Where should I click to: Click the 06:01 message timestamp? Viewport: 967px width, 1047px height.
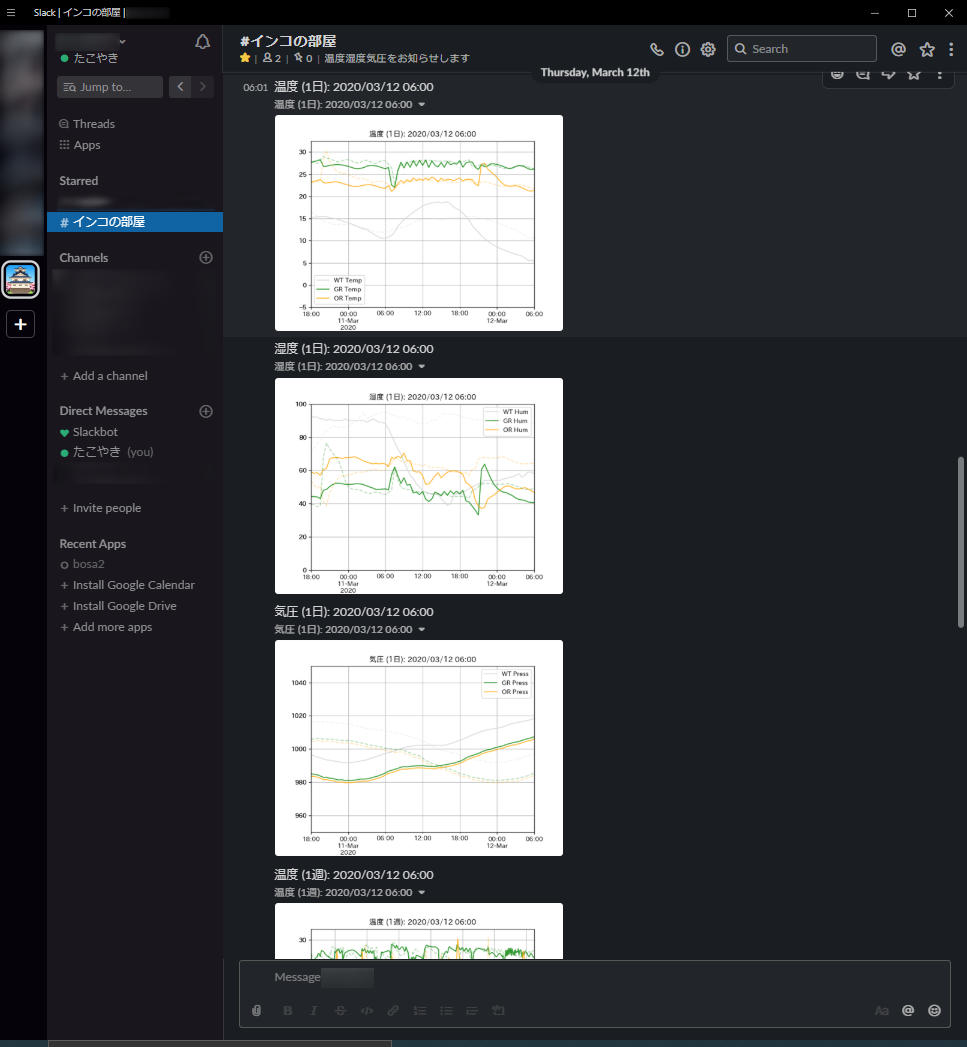[255, 87]
